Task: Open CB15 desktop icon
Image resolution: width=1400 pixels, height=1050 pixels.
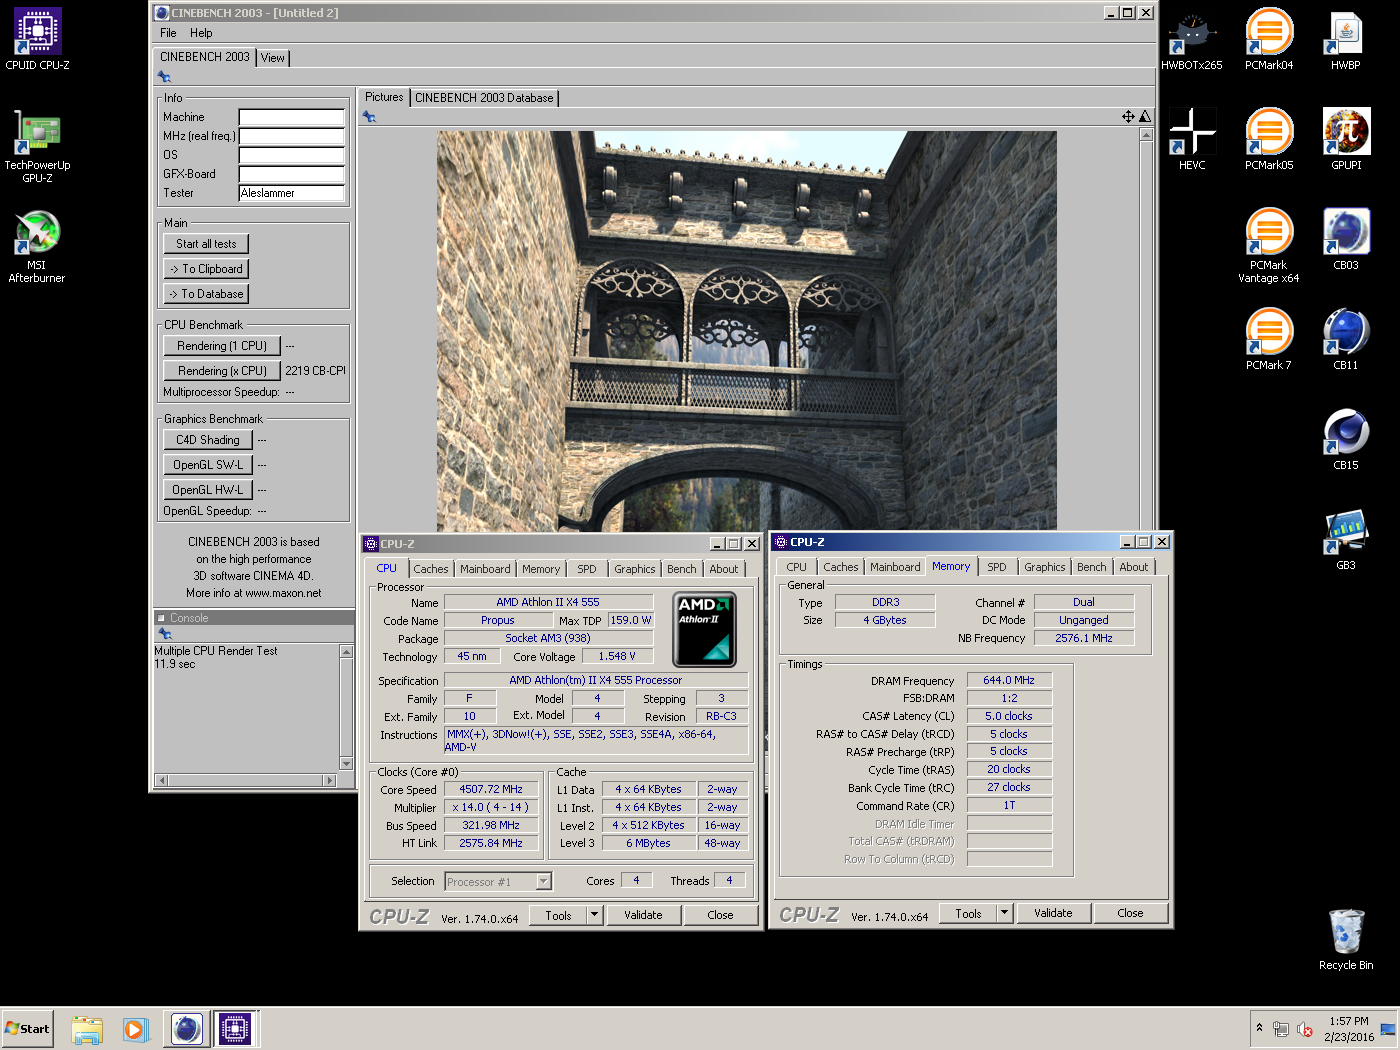Action: click(x=1346, y=440)
